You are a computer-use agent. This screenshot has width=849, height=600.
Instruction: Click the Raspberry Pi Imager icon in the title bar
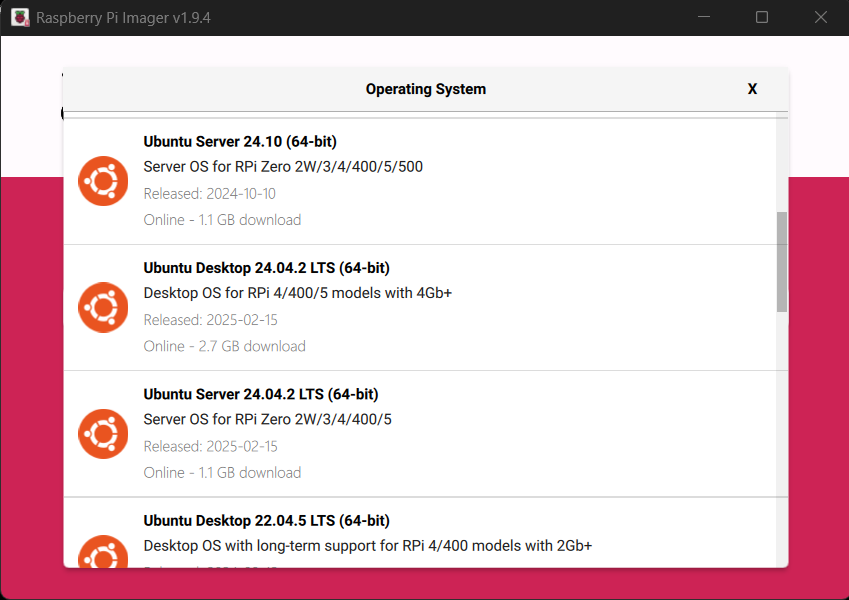[20, 17]
